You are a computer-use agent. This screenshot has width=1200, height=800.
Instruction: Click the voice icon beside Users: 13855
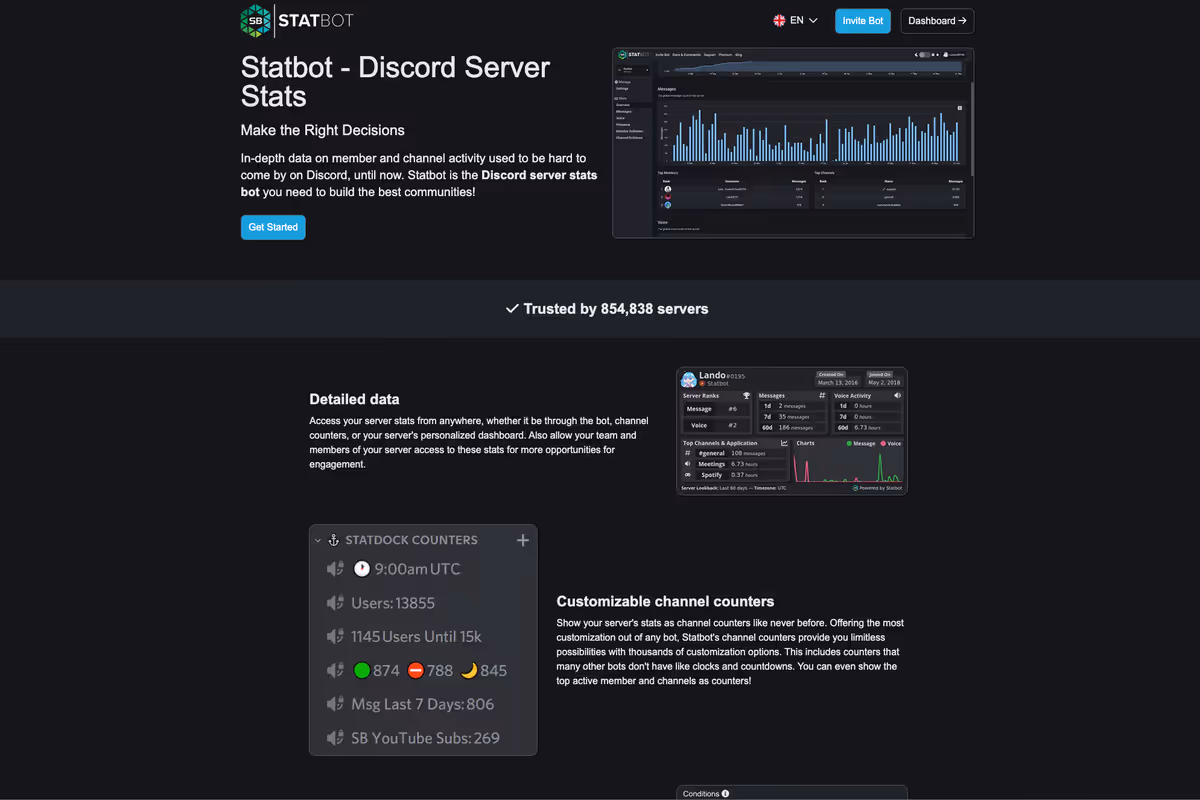[x=335, y=603]
